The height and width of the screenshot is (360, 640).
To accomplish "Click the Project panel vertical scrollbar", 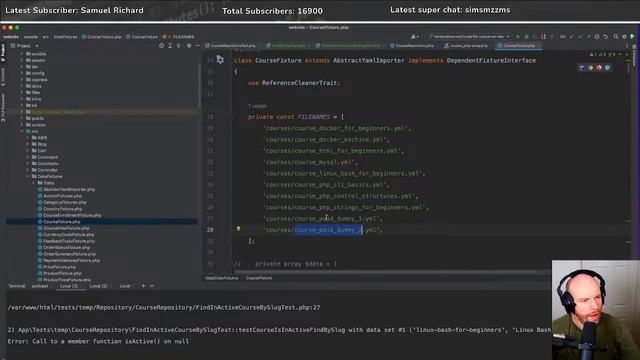I will (x=199, y=86).
